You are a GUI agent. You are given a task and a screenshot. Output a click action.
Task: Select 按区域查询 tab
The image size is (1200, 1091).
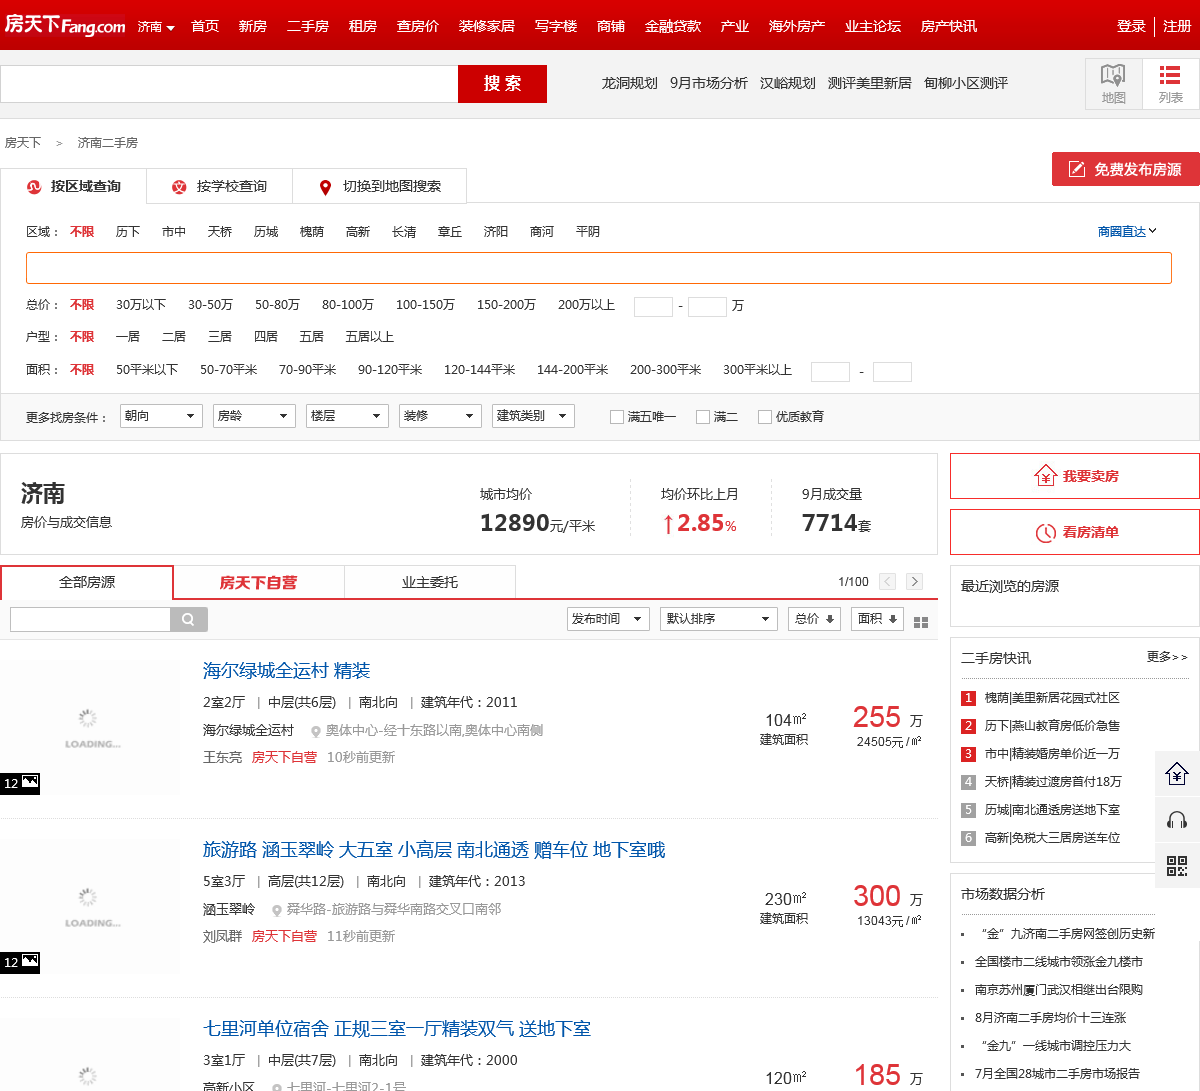[x=73, y=187]
